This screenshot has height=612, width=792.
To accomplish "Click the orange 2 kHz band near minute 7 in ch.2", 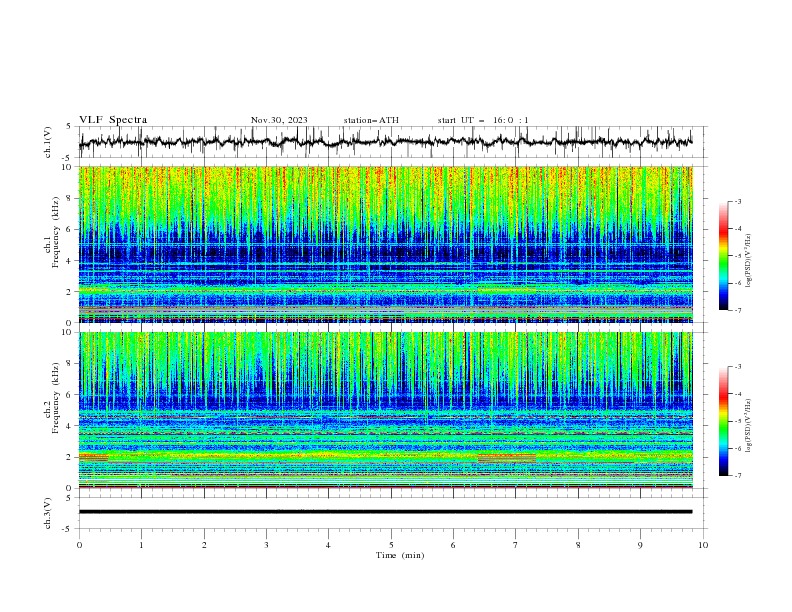I will click(x=507, y=458).
